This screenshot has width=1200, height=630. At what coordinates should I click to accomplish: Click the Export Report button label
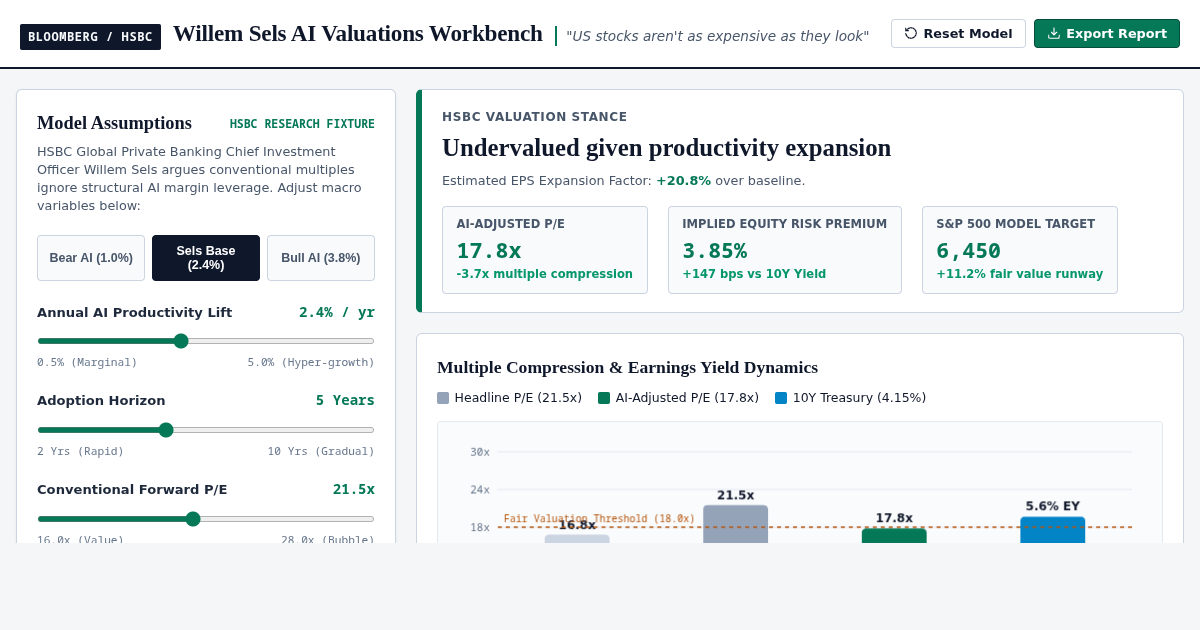point(1116,33)
